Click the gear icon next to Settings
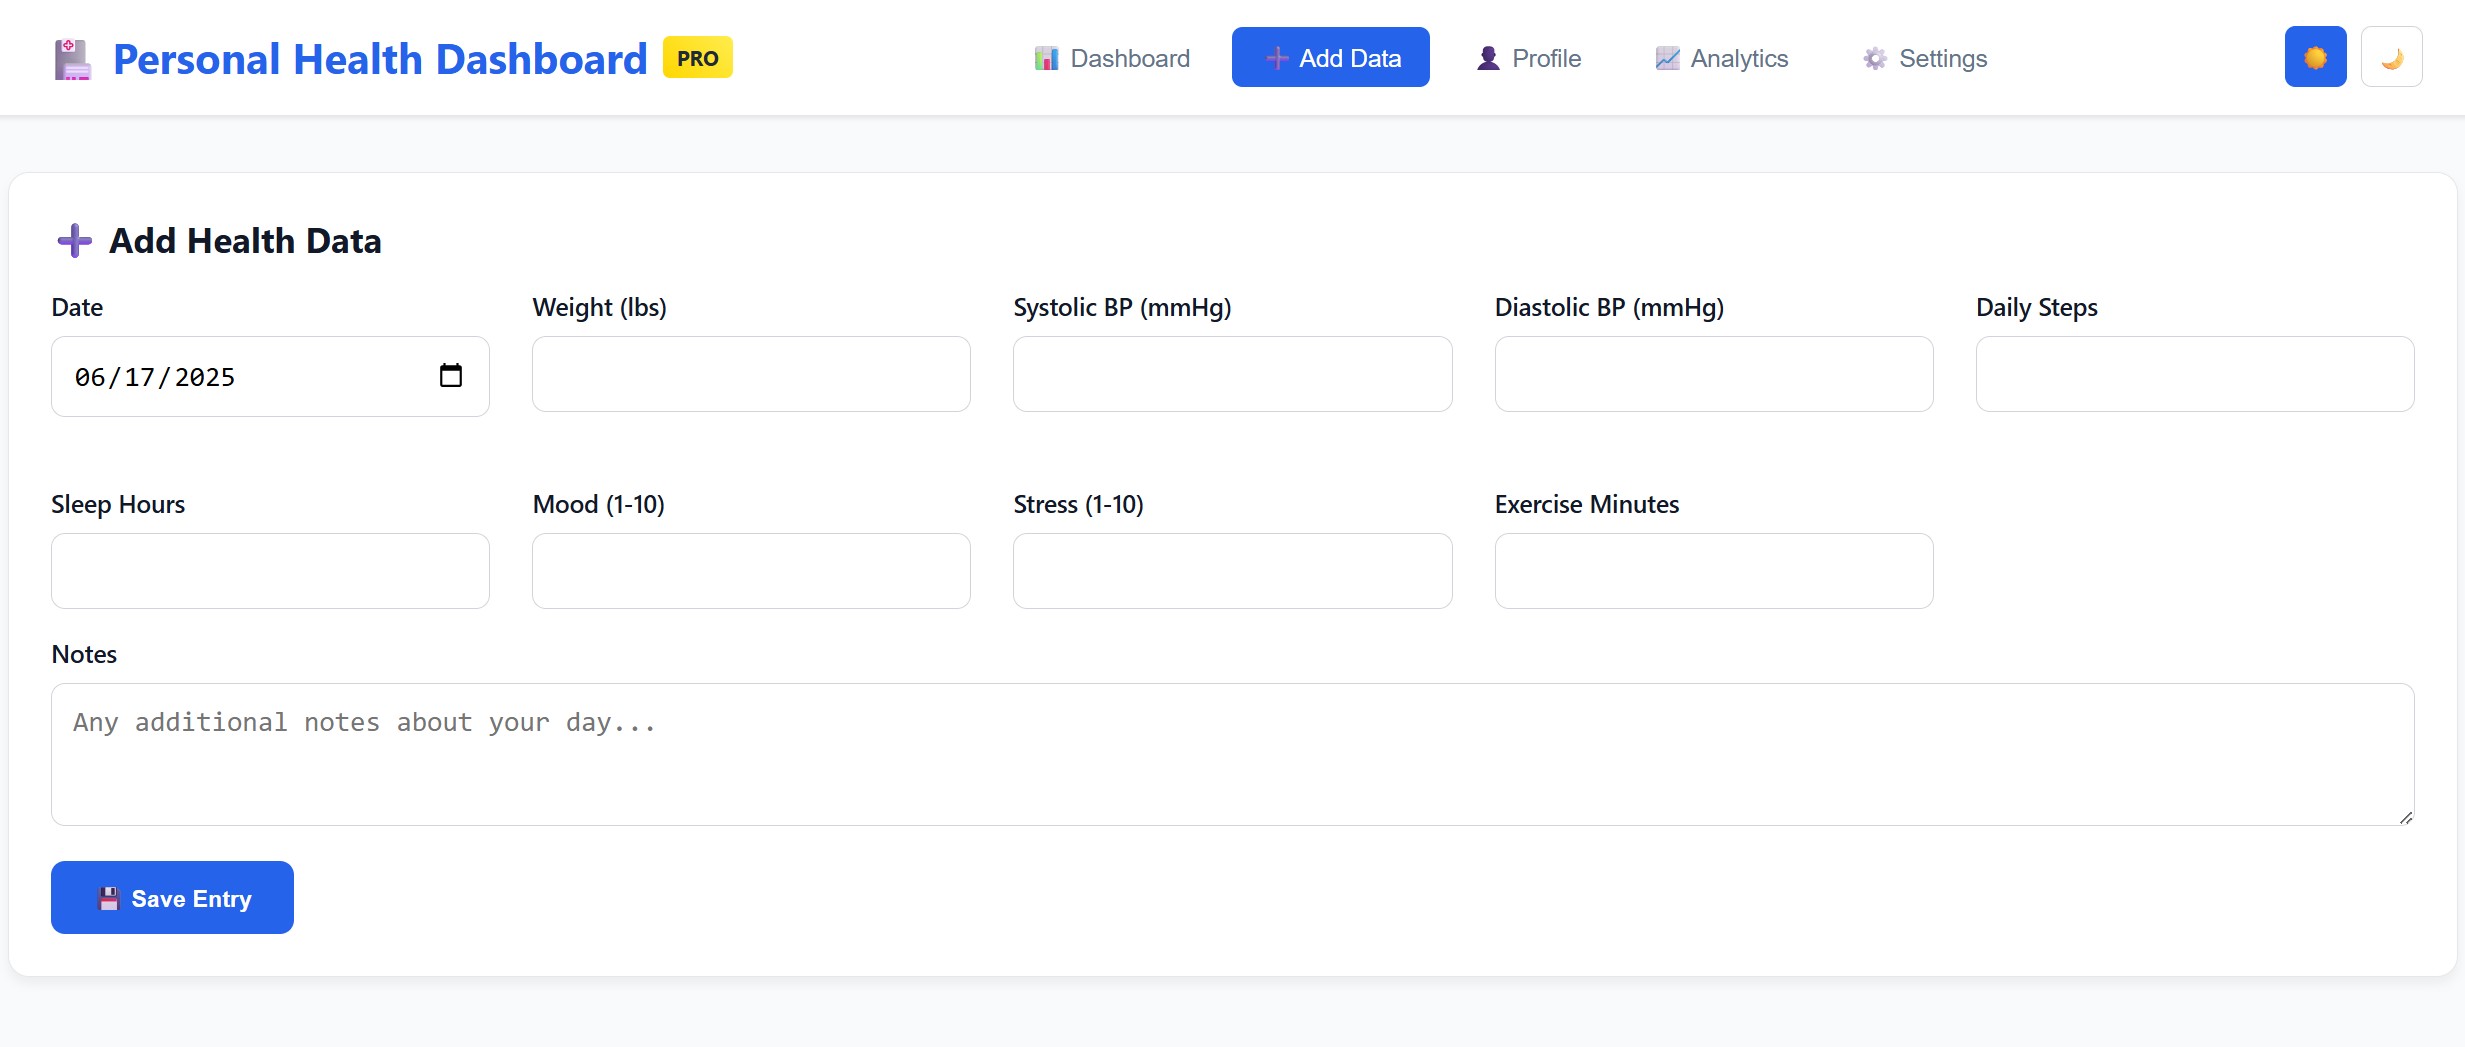This screenshot has height=1047, width=2465. point(1874,57)
